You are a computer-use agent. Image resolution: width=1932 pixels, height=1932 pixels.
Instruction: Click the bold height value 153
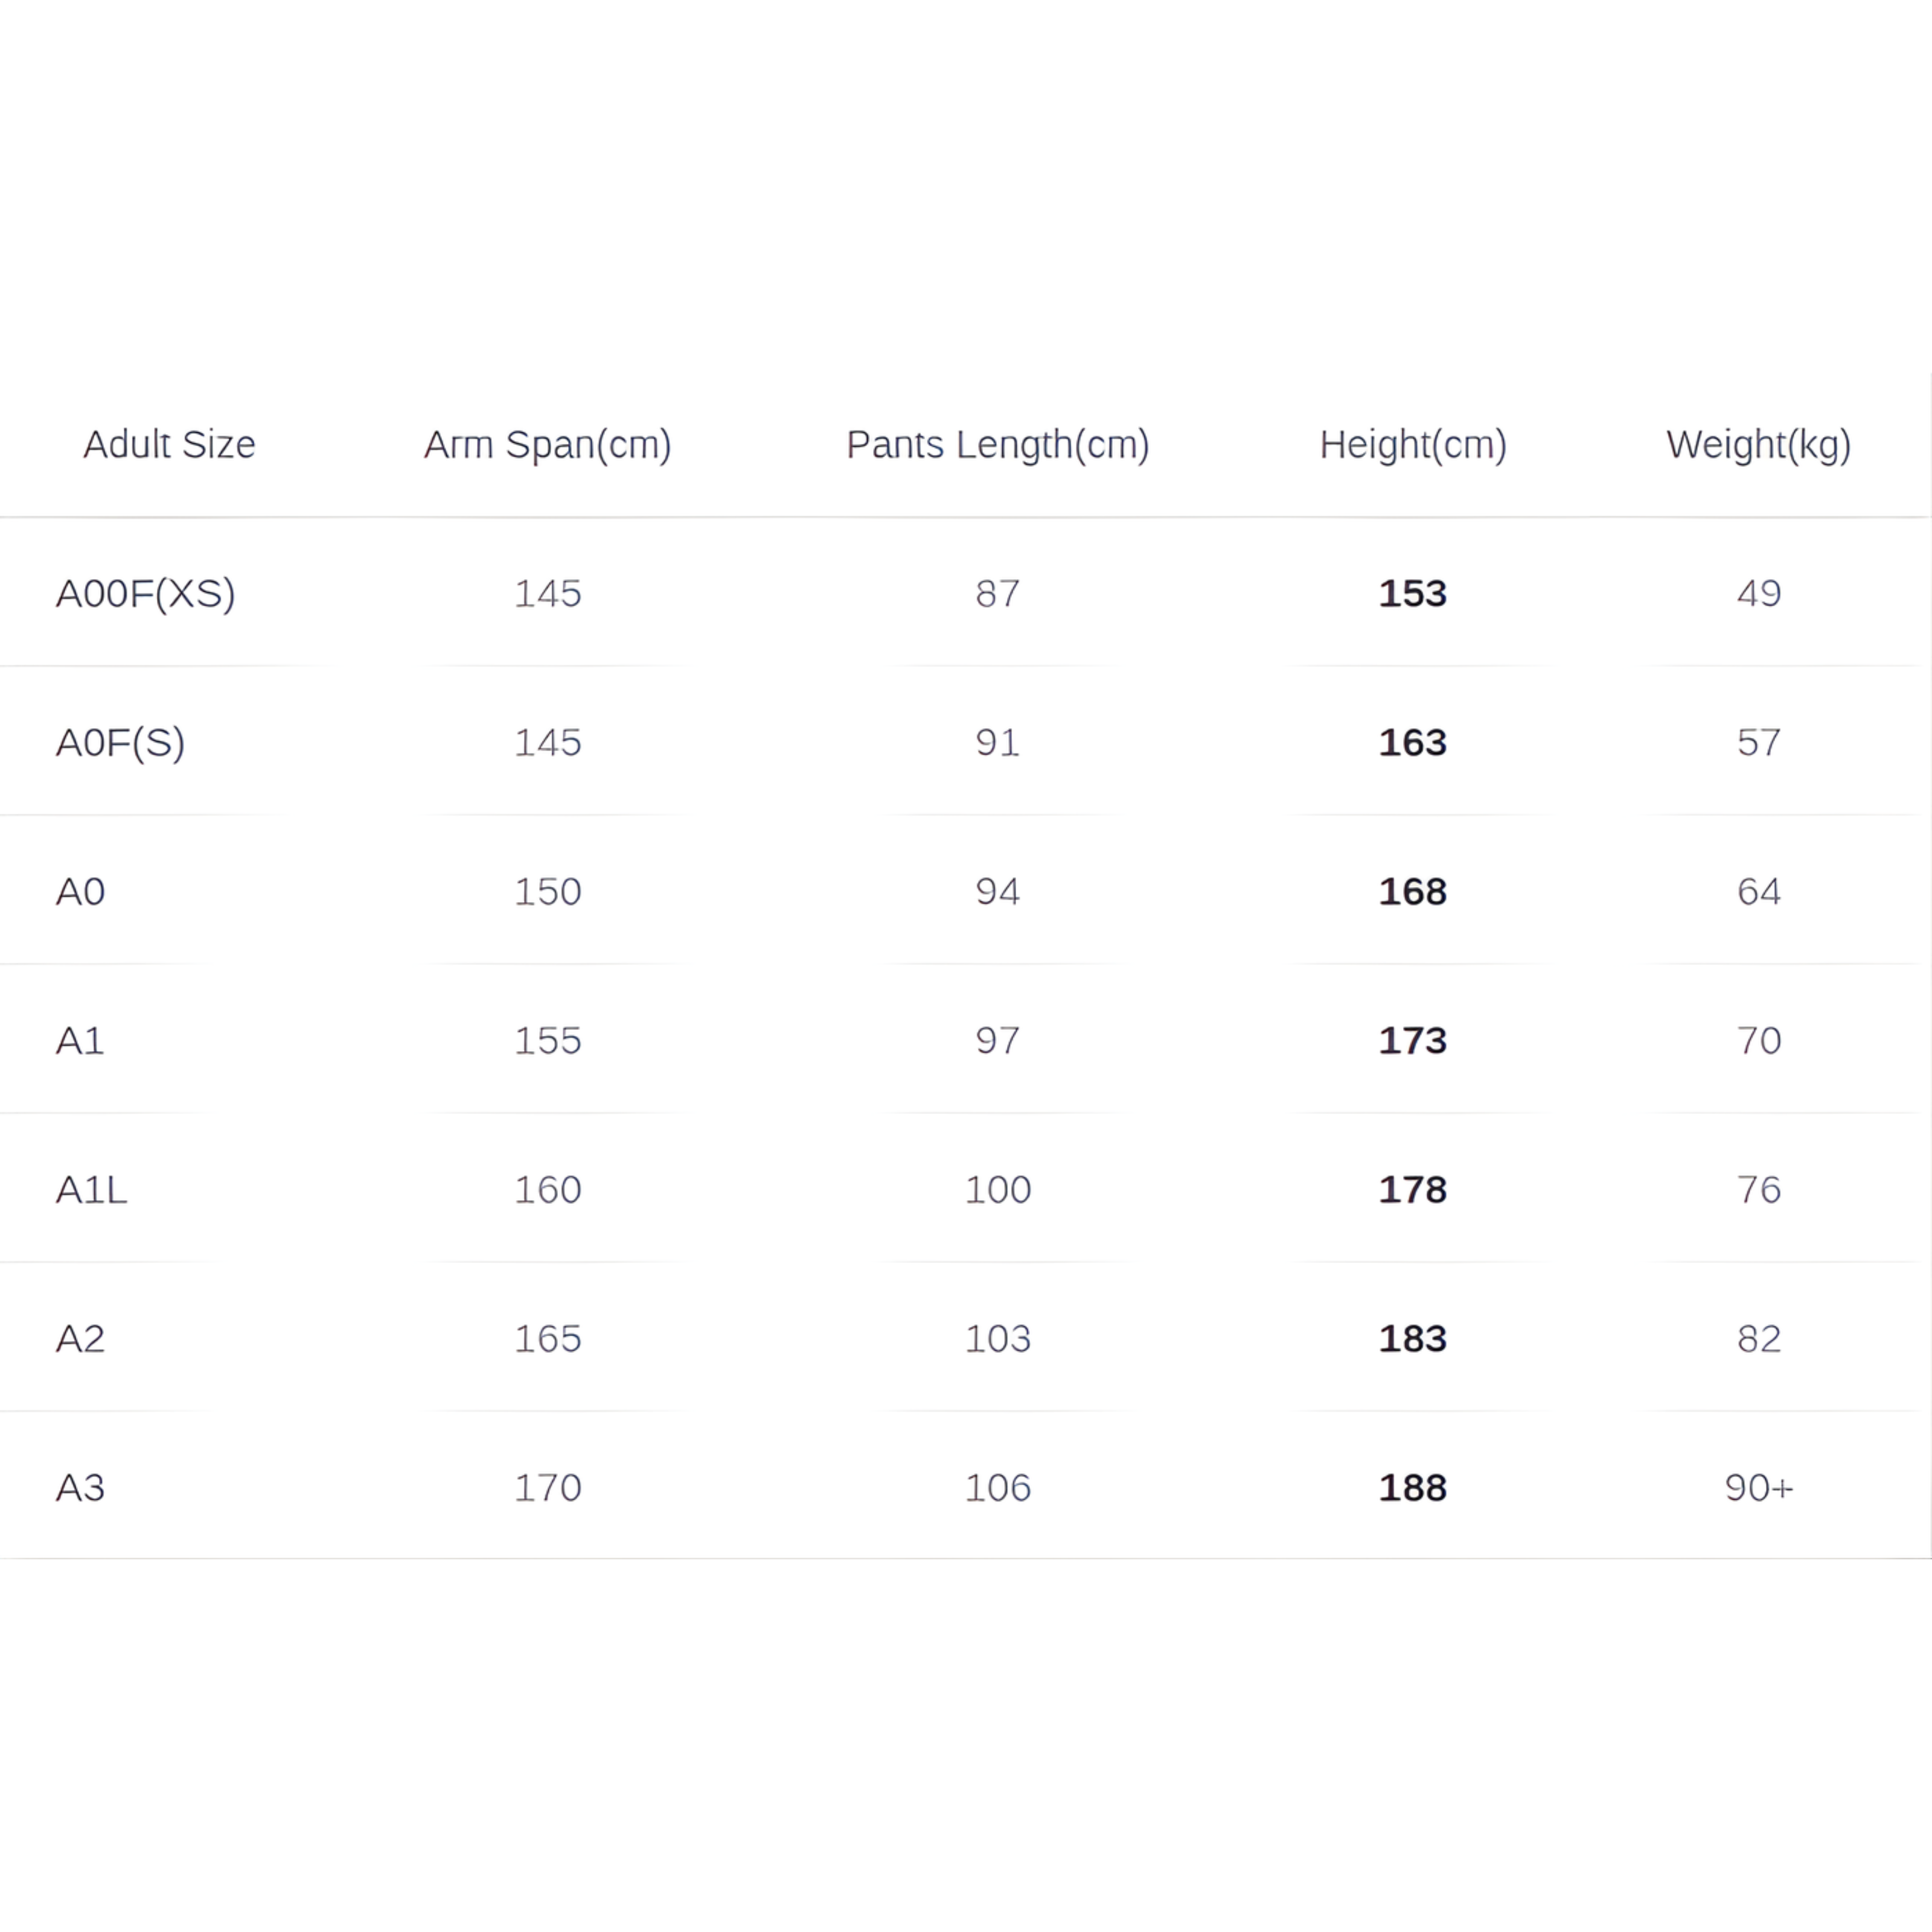click(1412, 593)
